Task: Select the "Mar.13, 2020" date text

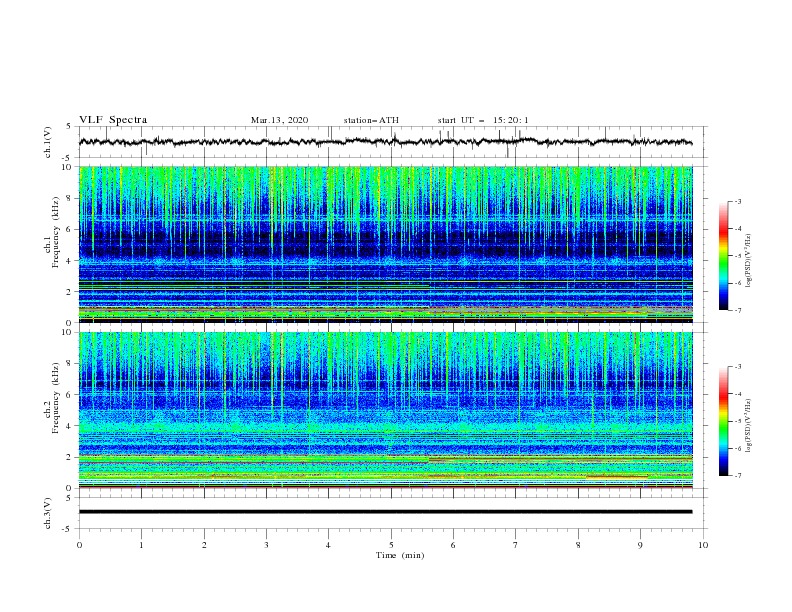Action: (279, 120)
